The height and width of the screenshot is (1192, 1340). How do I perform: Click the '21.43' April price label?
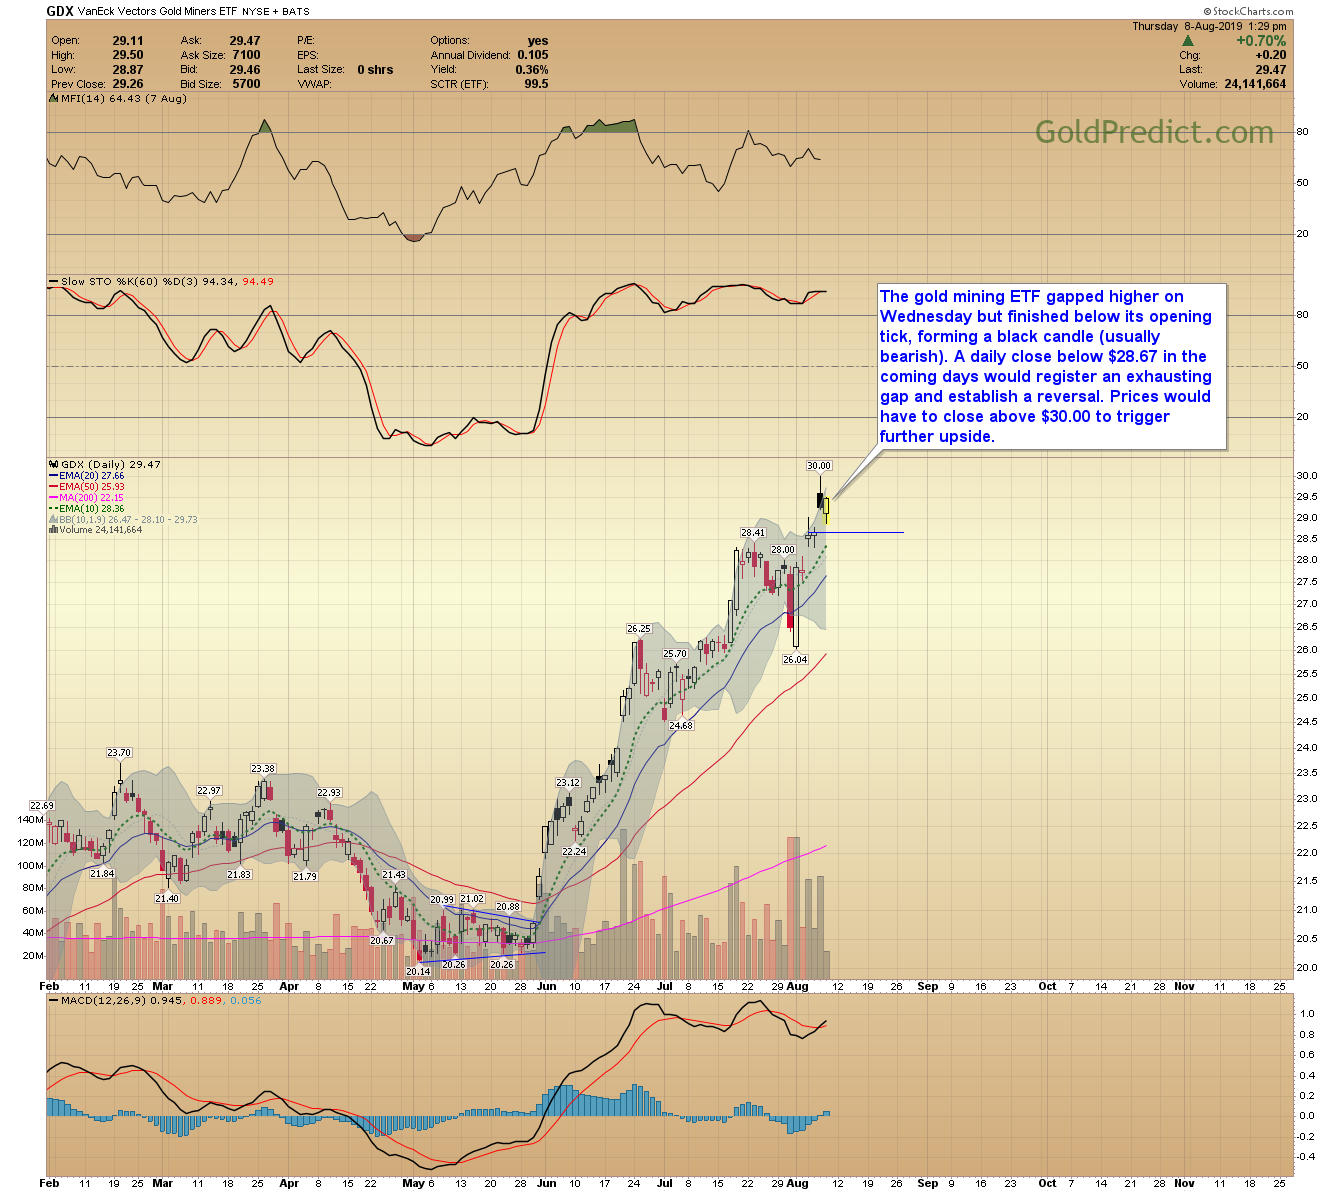[x=393, y=875]
